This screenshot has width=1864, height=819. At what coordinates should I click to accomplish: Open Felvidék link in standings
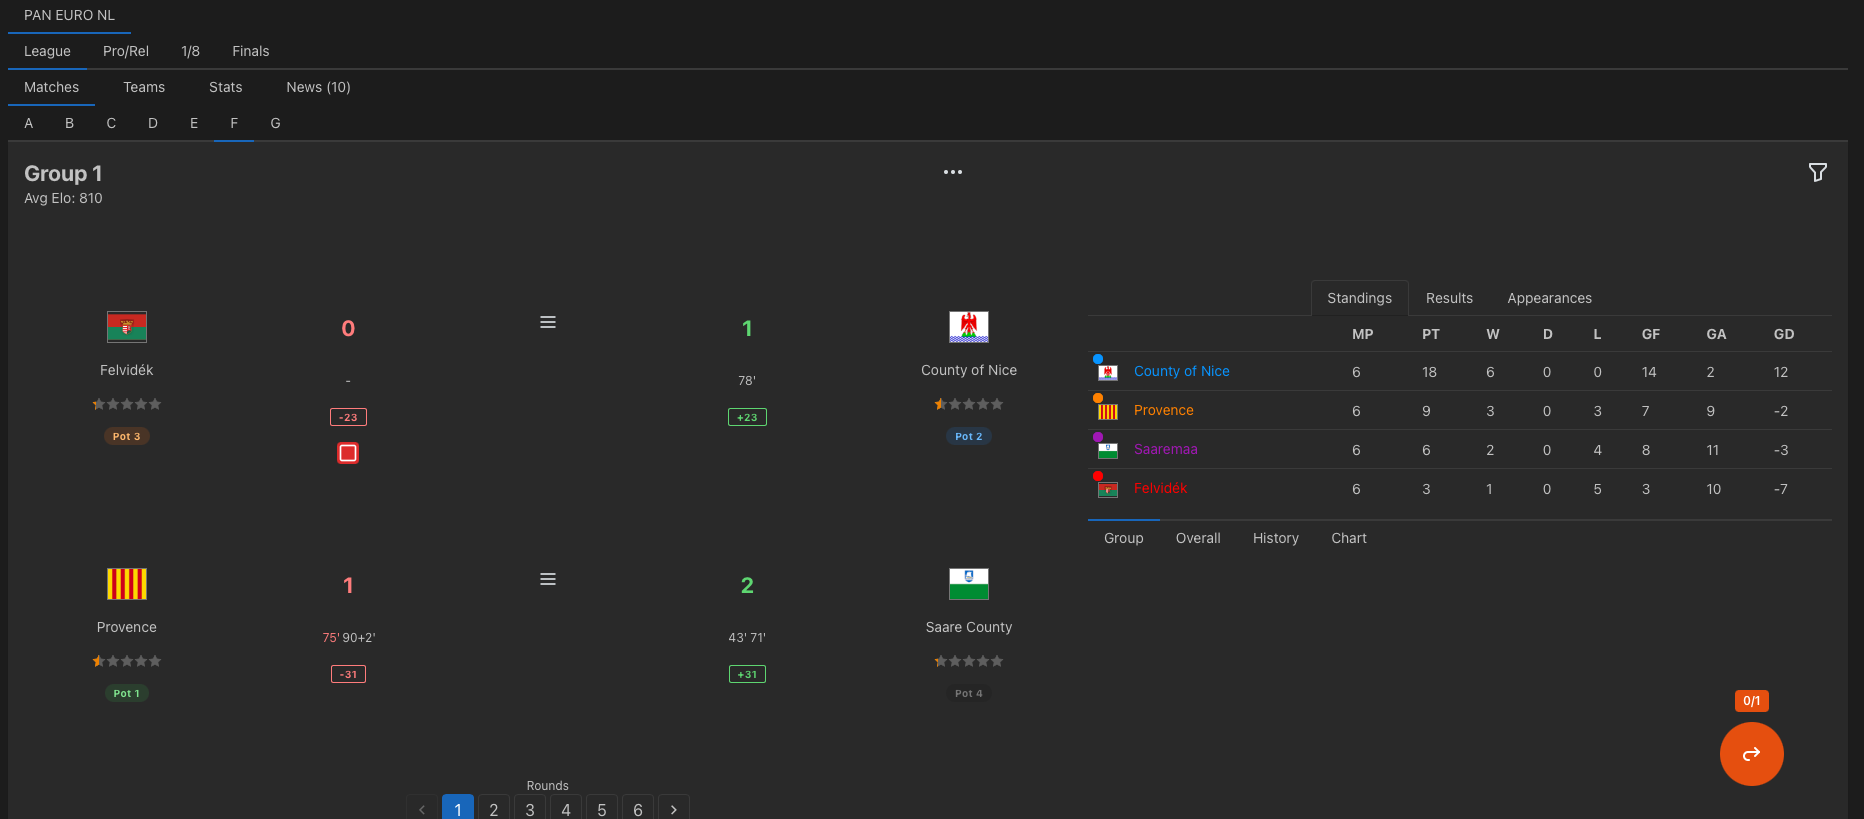pos(1161,488)
